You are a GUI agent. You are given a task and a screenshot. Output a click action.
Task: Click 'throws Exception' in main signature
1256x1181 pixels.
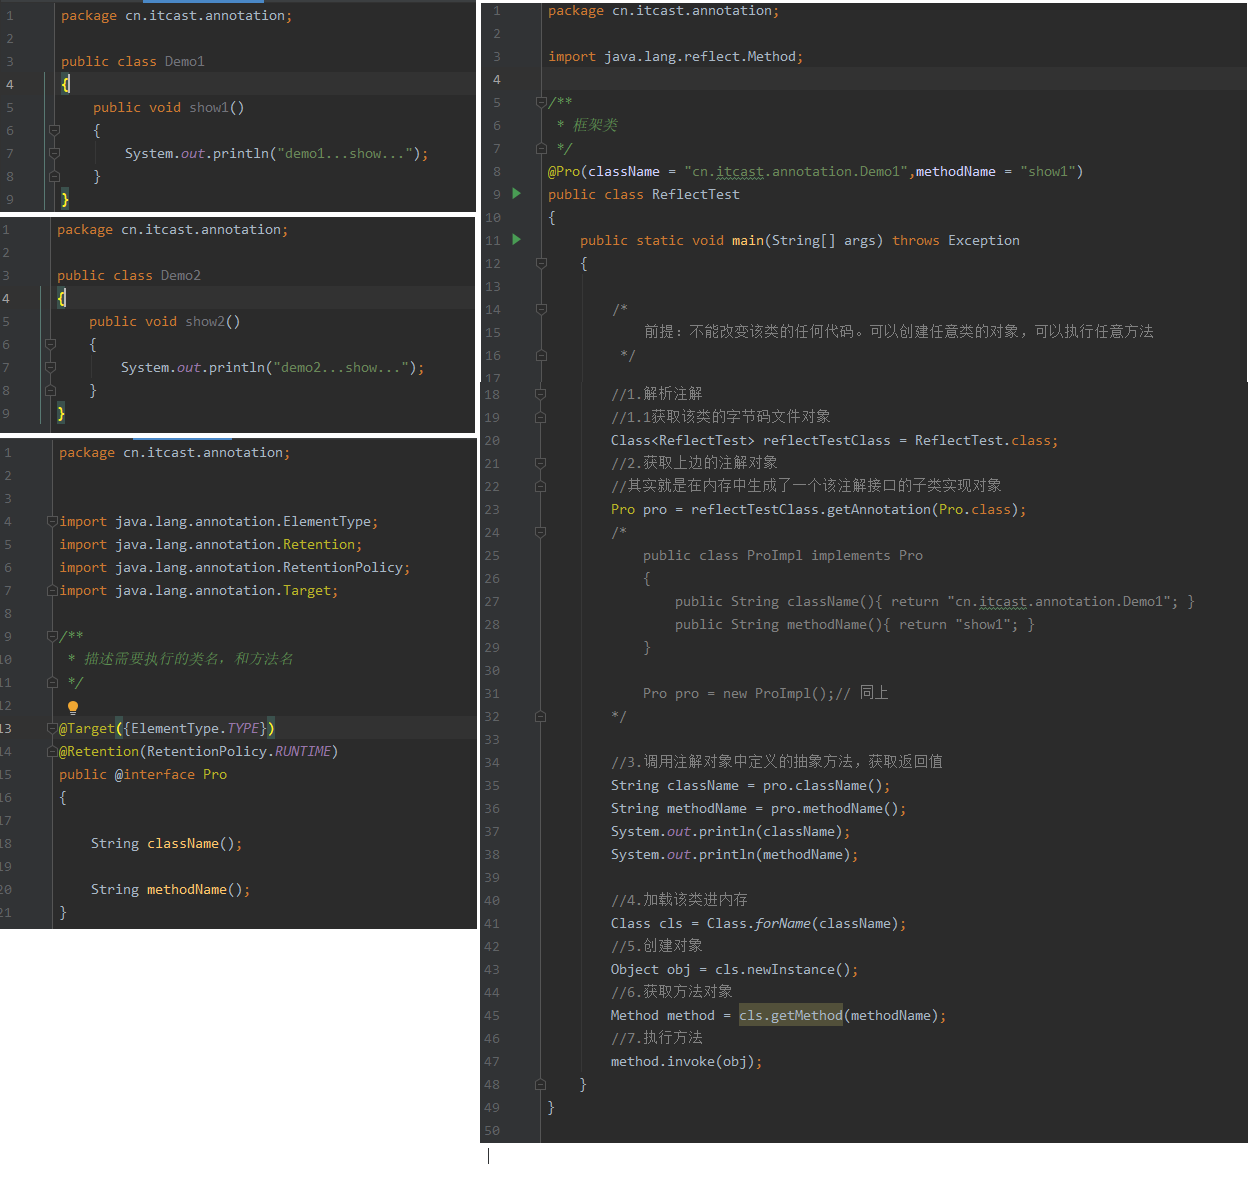click(956, 240)
